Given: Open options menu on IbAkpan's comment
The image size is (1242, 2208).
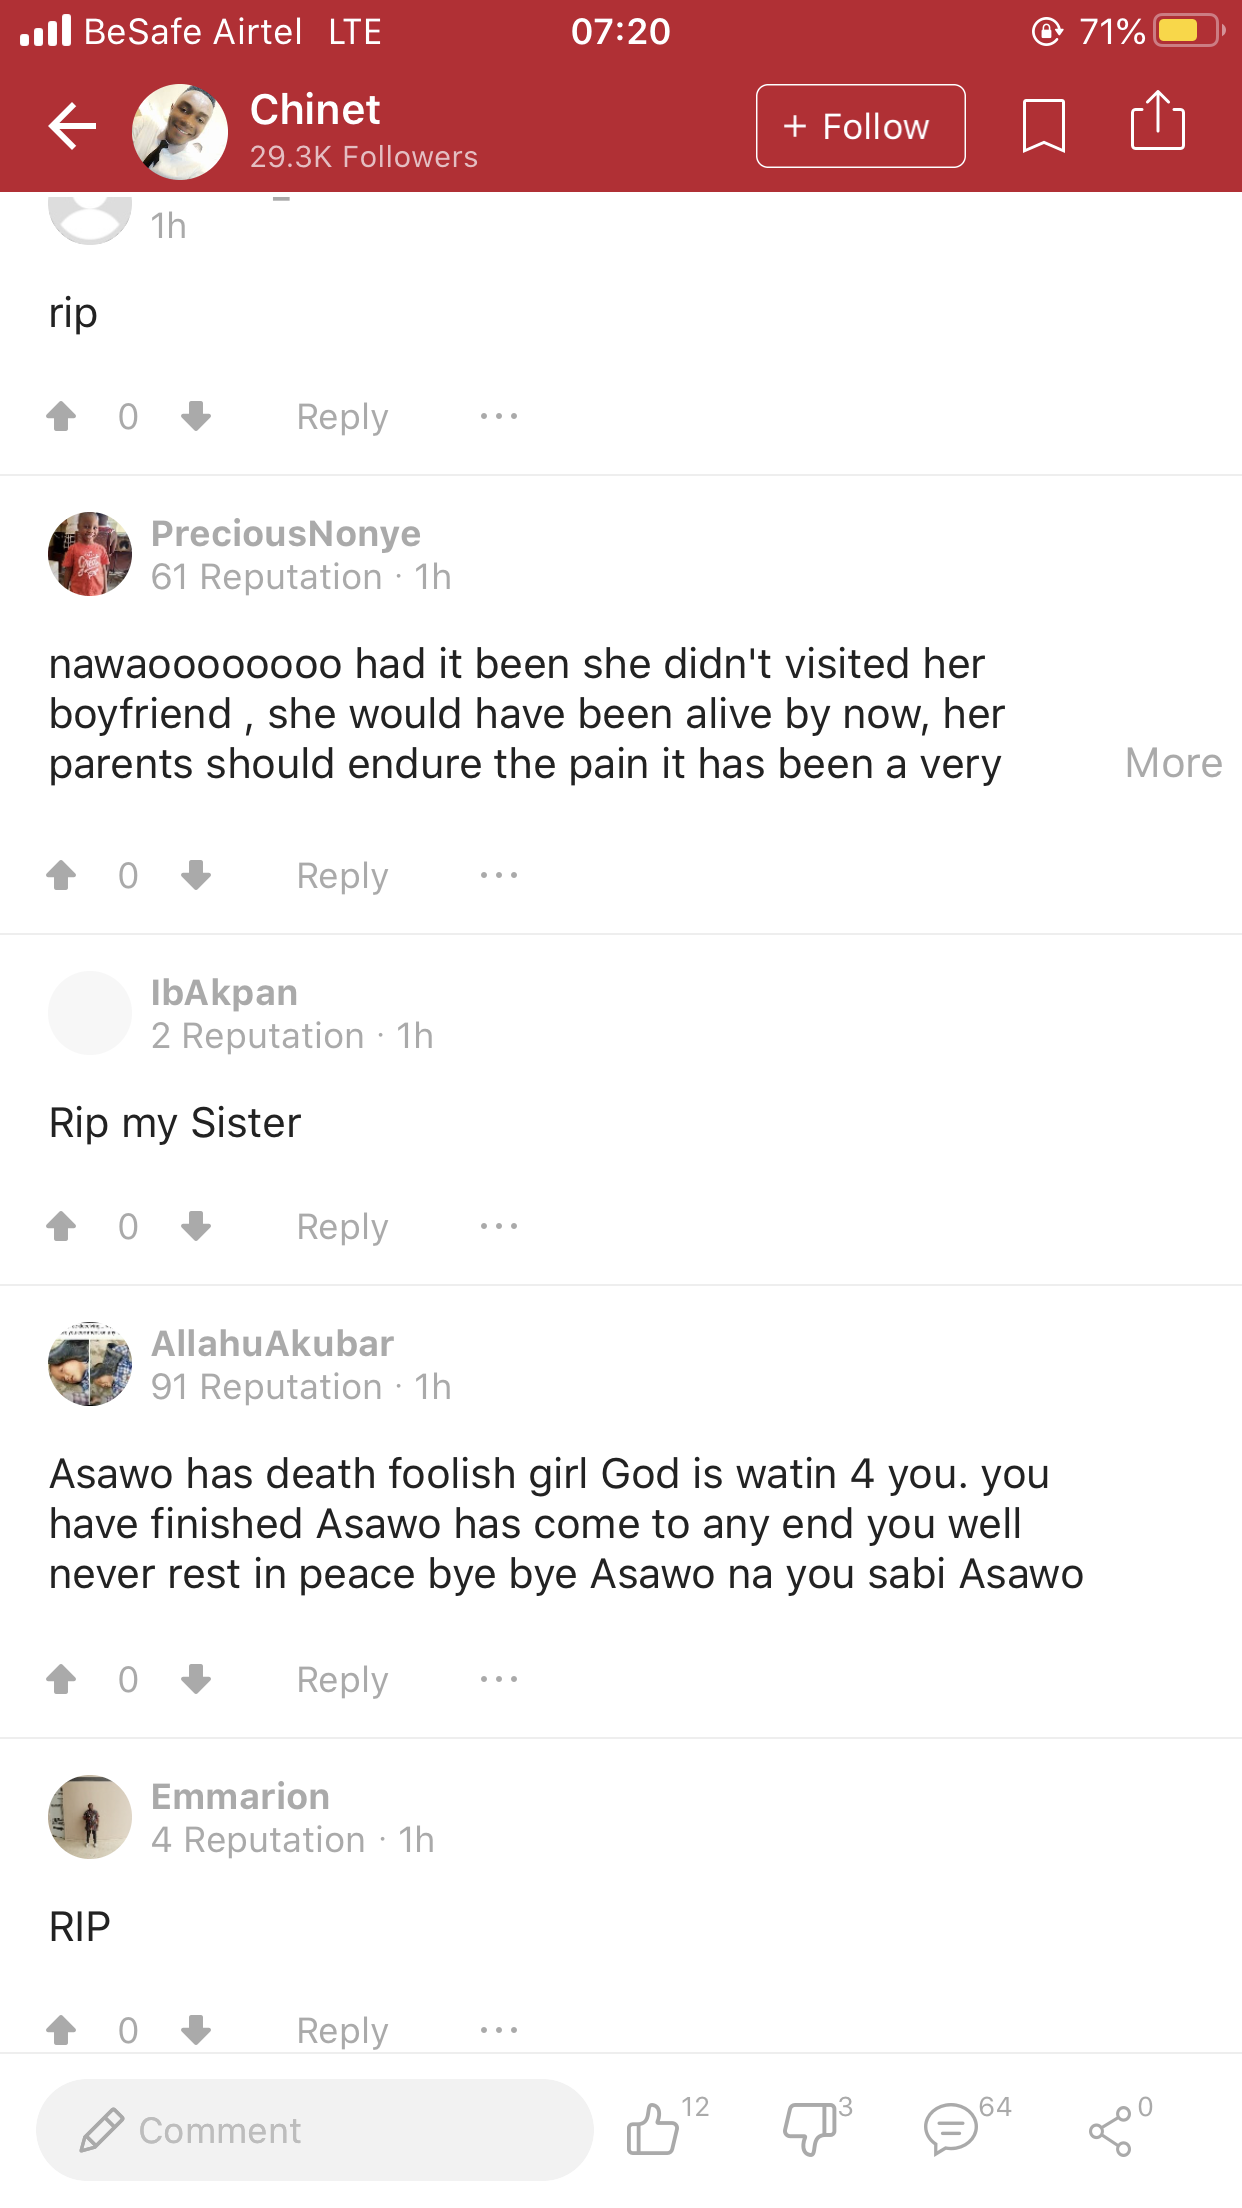Looking at the screenshot, I should click(x=498, y=1226).
